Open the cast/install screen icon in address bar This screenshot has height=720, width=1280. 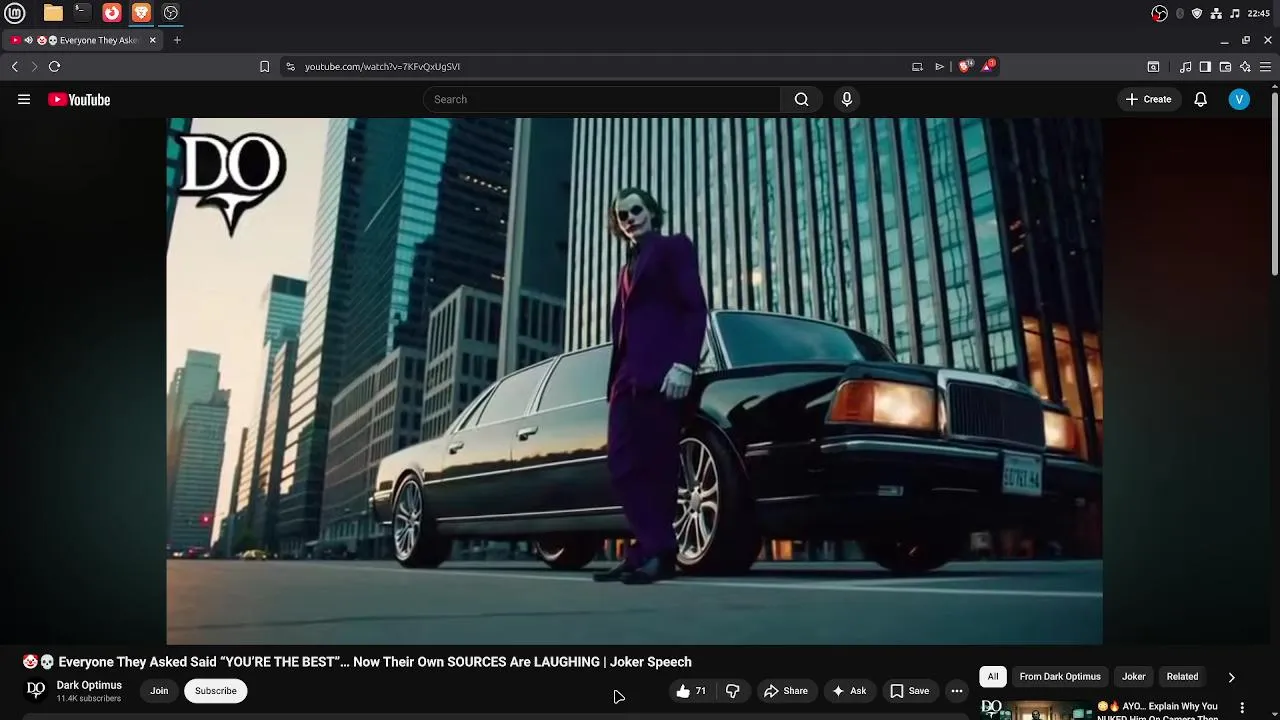[x=917, y=66]
